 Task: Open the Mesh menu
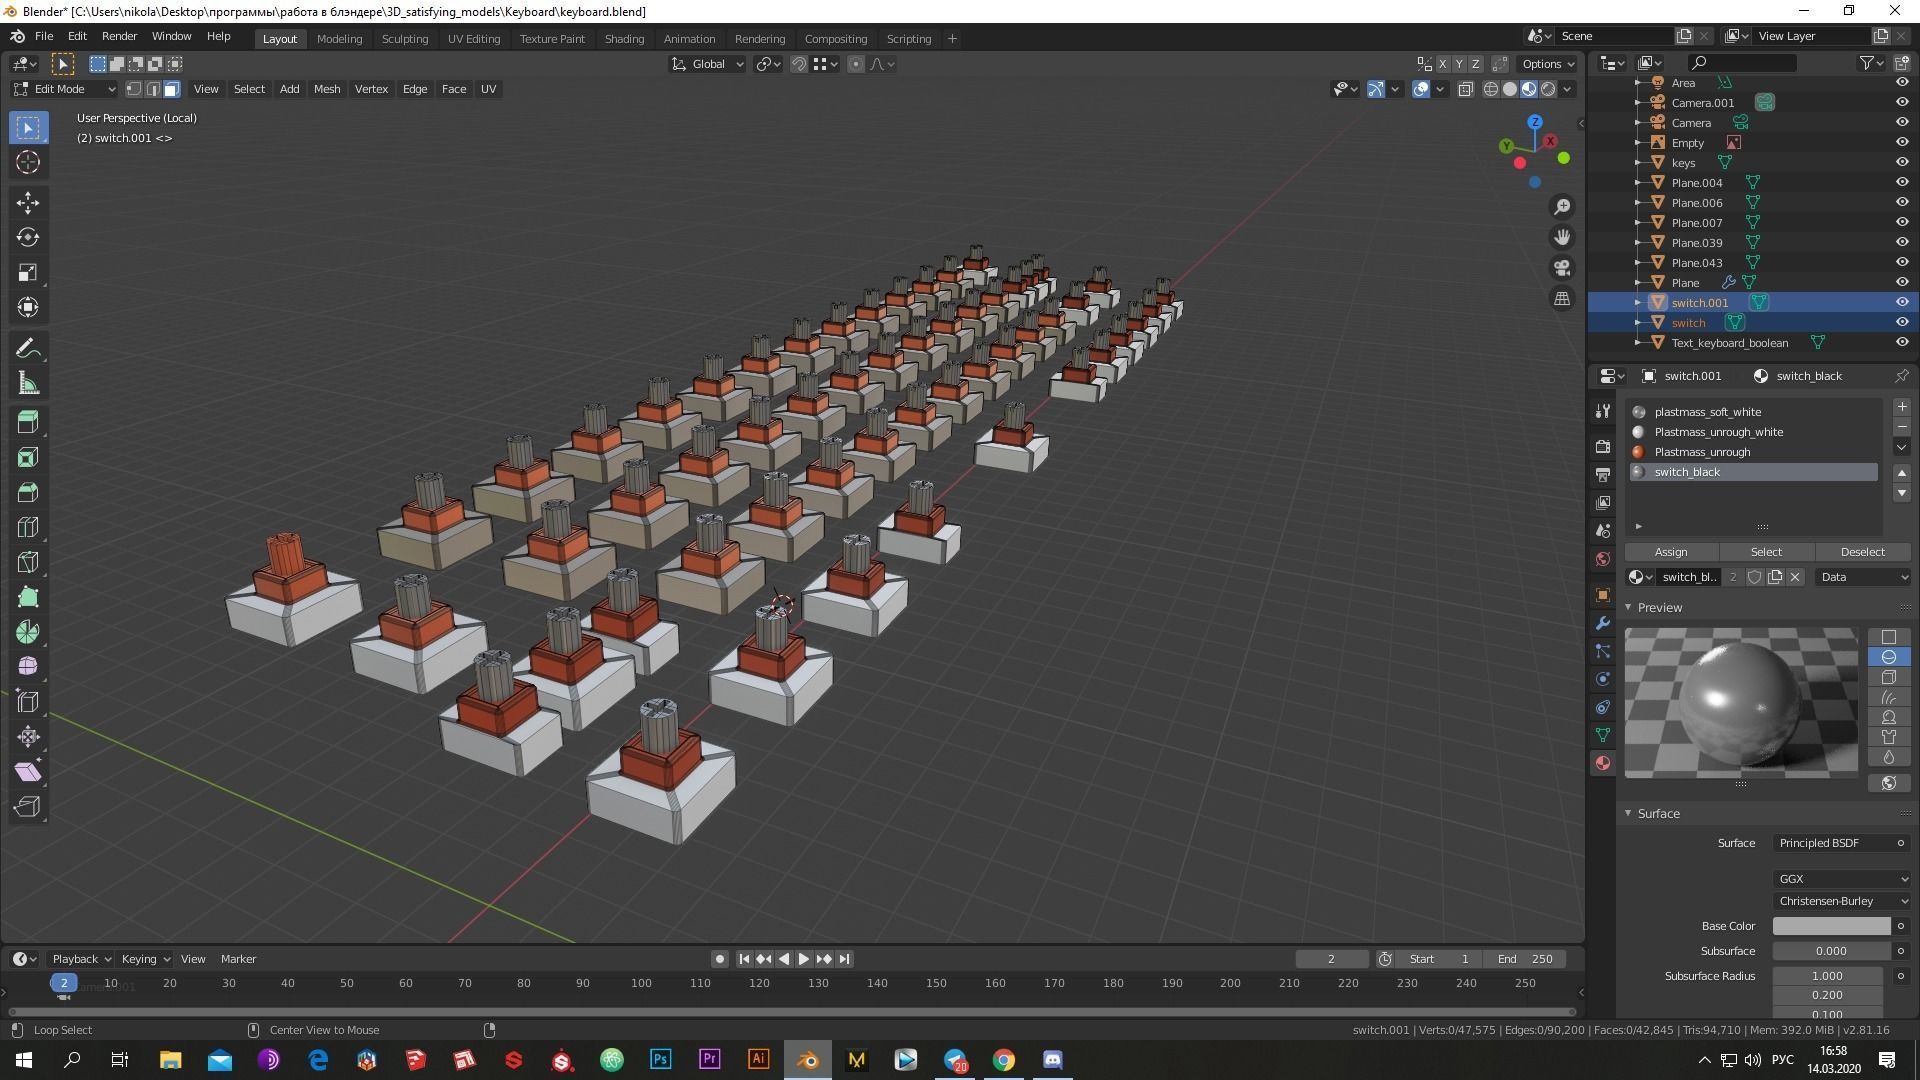[x=327, y=89]
